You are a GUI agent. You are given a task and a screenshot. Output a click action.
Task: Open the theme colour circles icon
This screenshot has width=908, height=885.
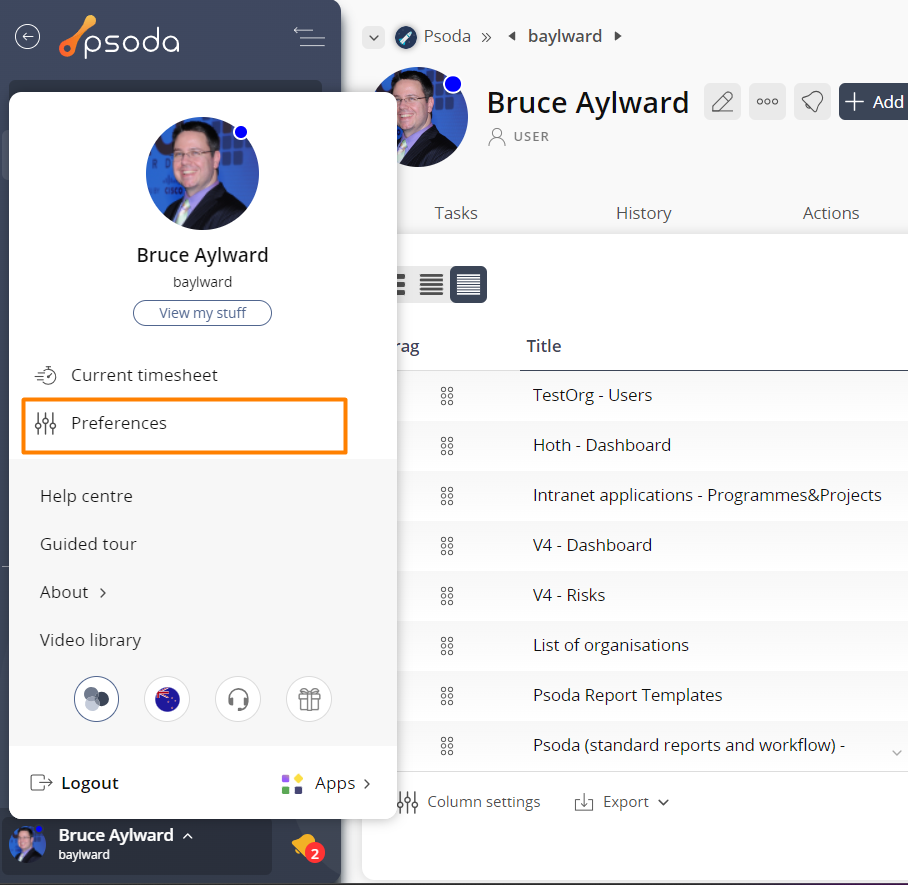[96, 699]
